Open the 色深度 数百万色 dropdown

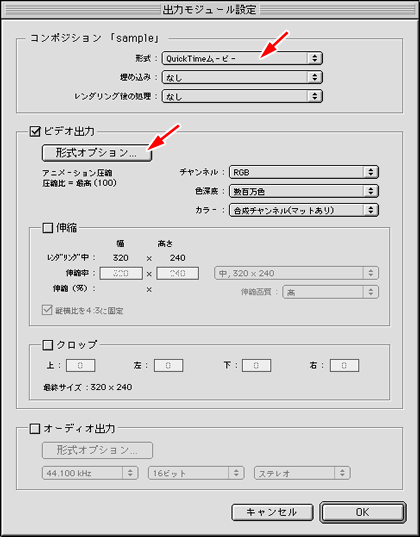304,191
